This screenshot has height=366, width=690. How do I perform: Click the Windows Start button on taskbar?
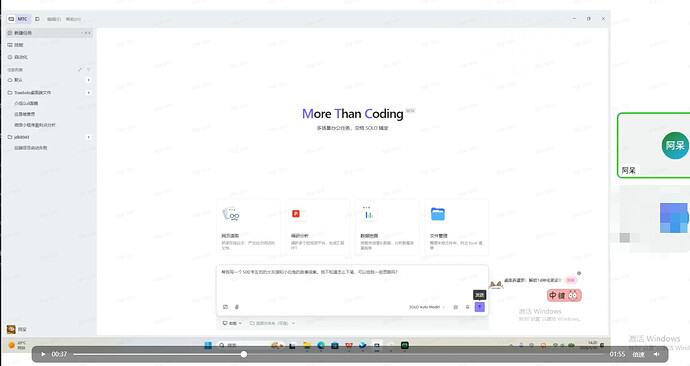pos(208,345)
